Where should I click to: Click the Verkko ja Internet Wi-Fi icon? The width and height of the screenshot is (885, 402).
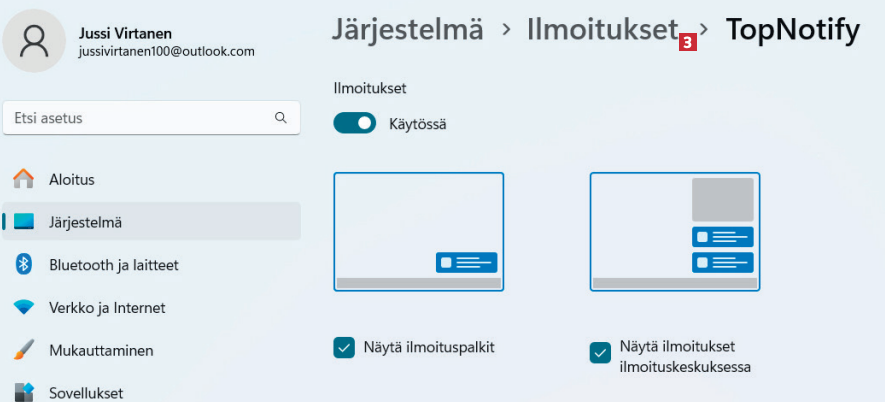24,308
